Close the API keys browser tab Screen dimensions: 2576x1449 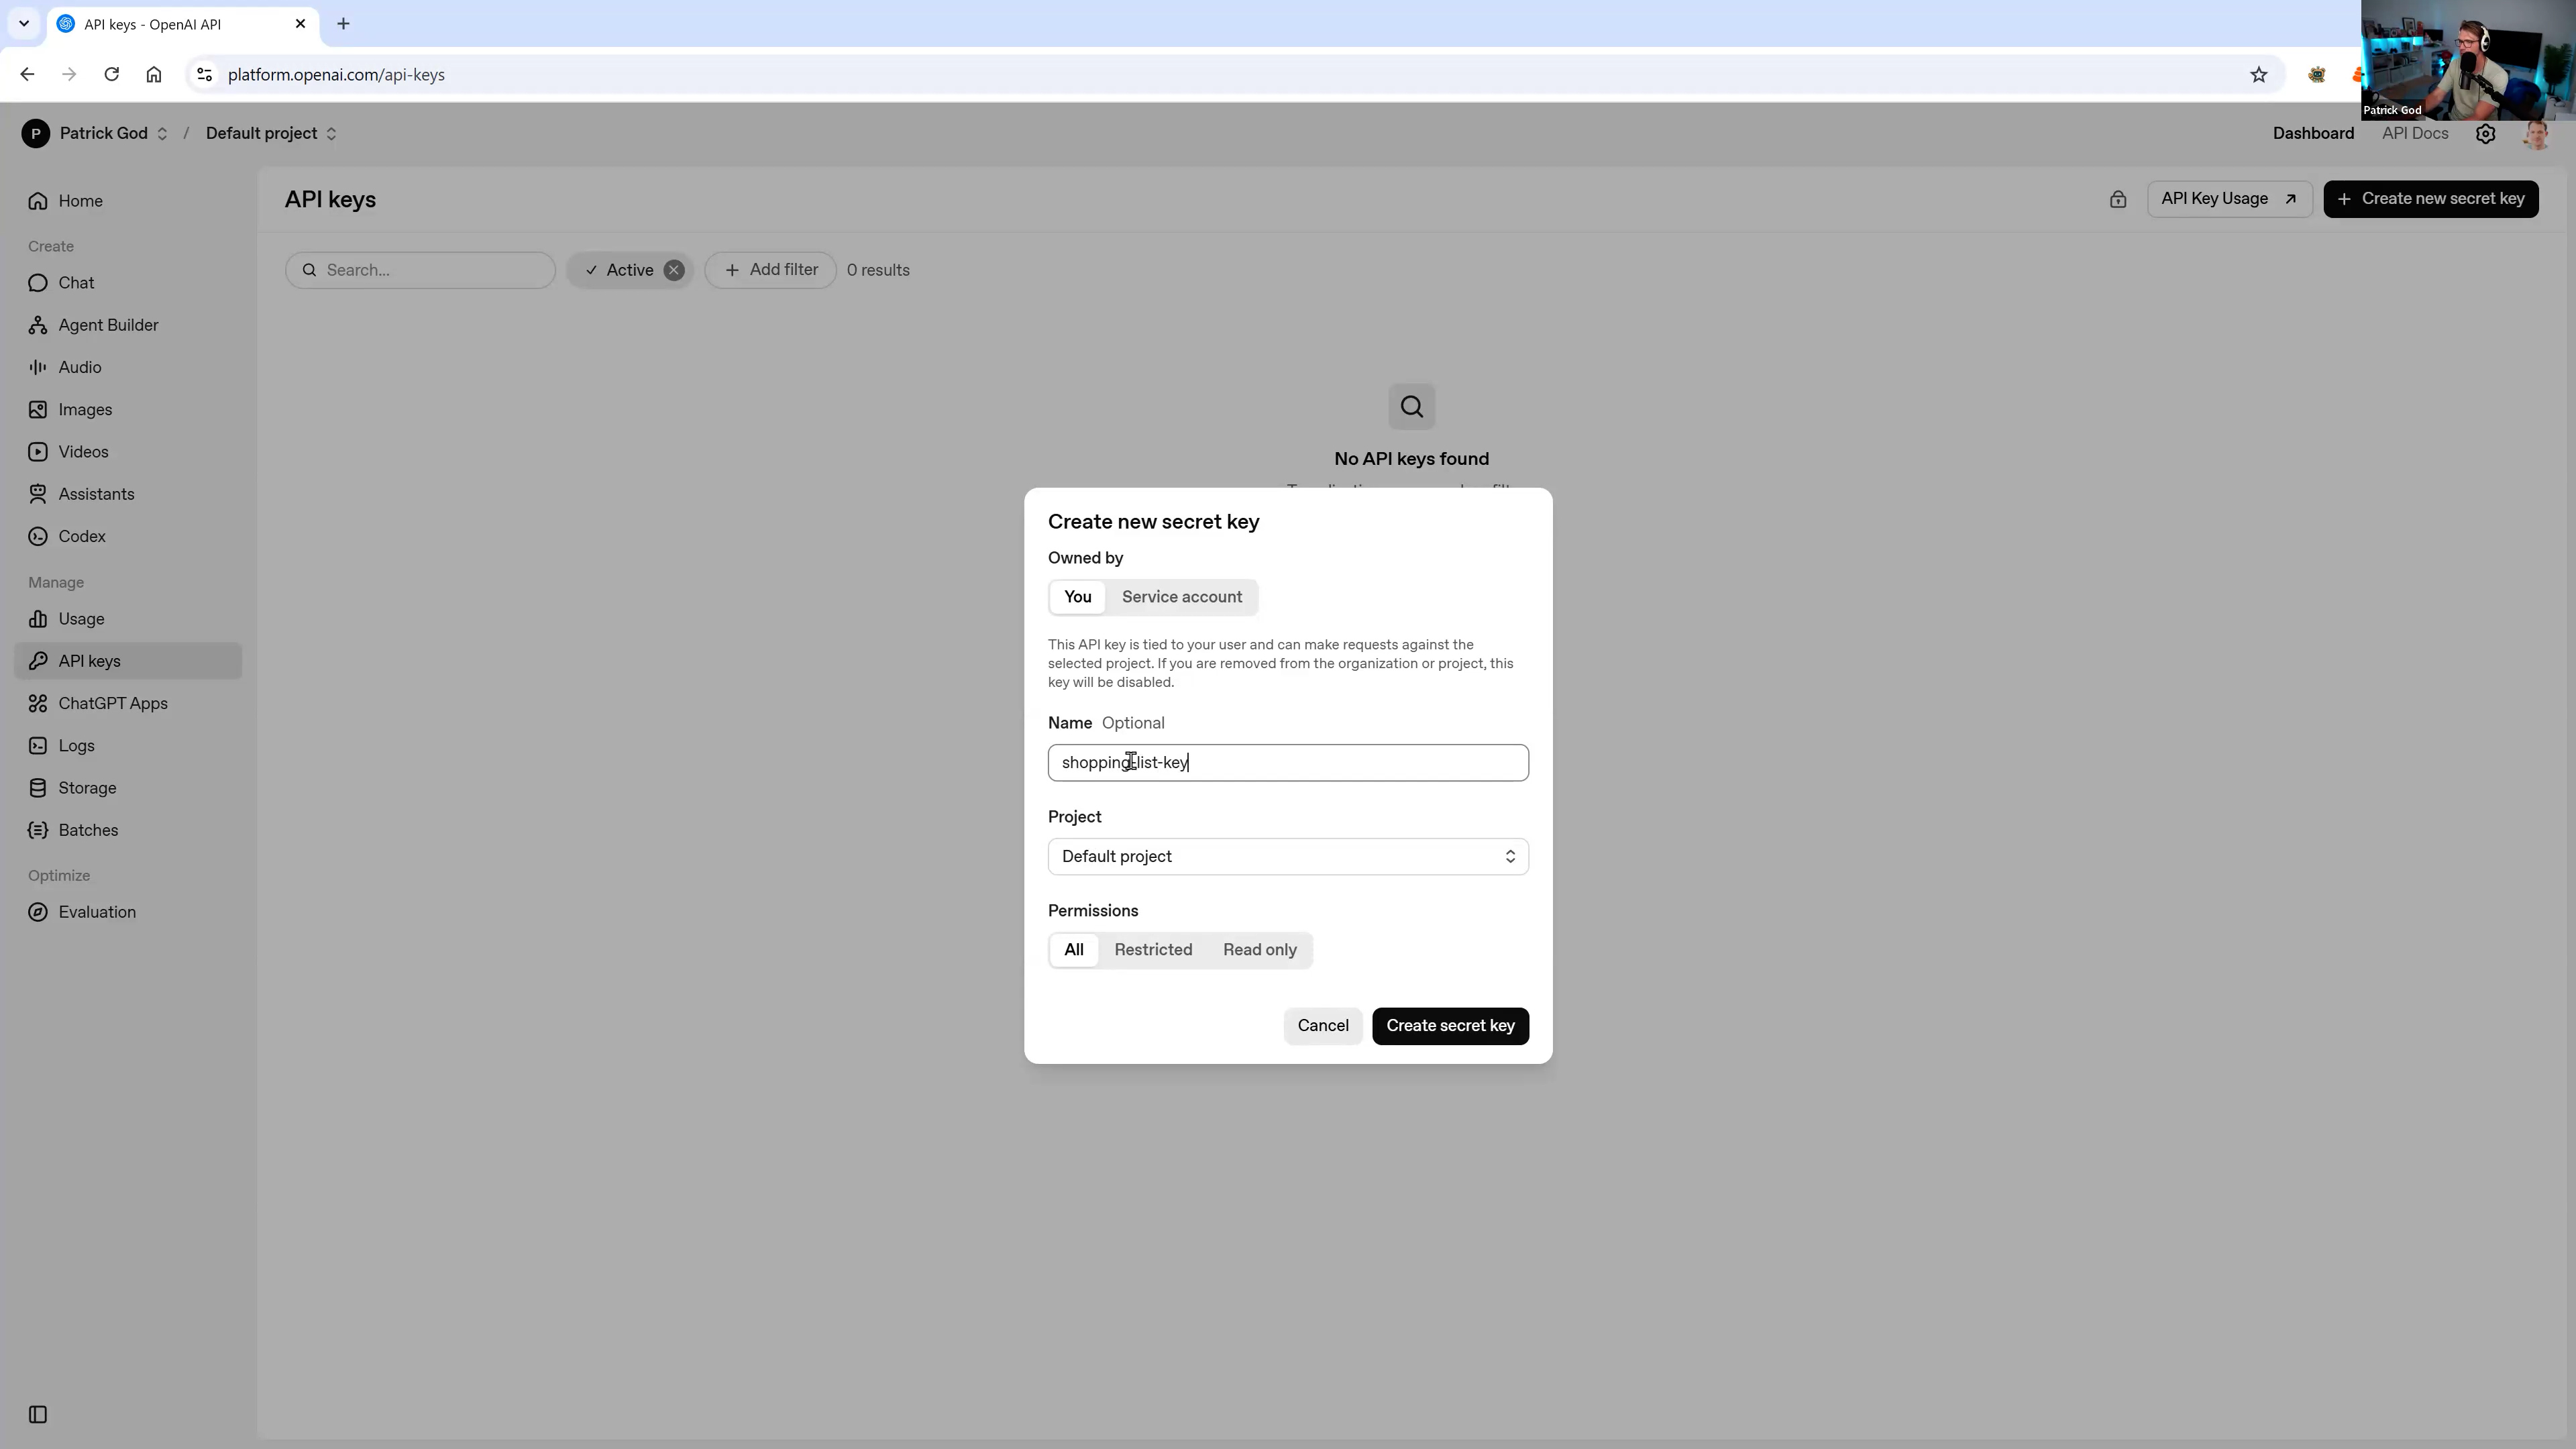coord(300,24)
